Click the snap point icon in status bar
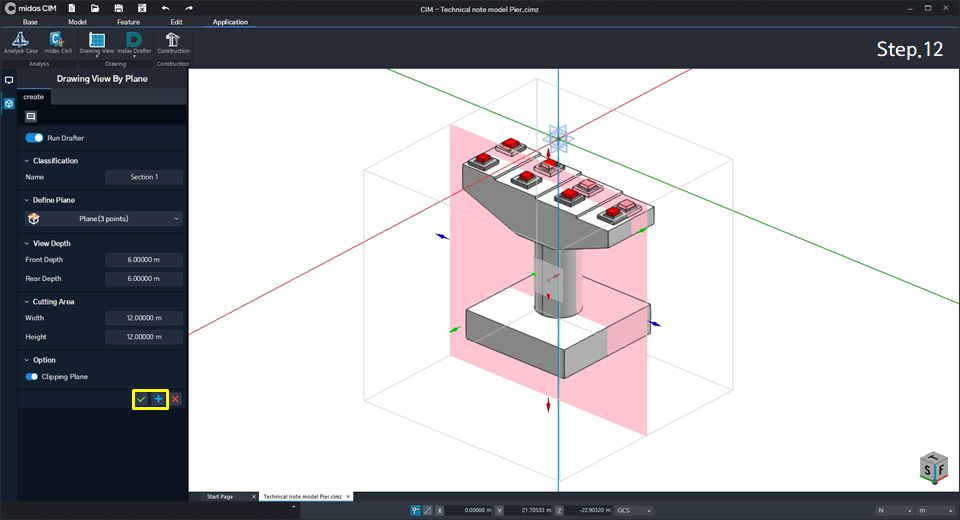The width and height of the screenshot is (960, 520). 416,510
